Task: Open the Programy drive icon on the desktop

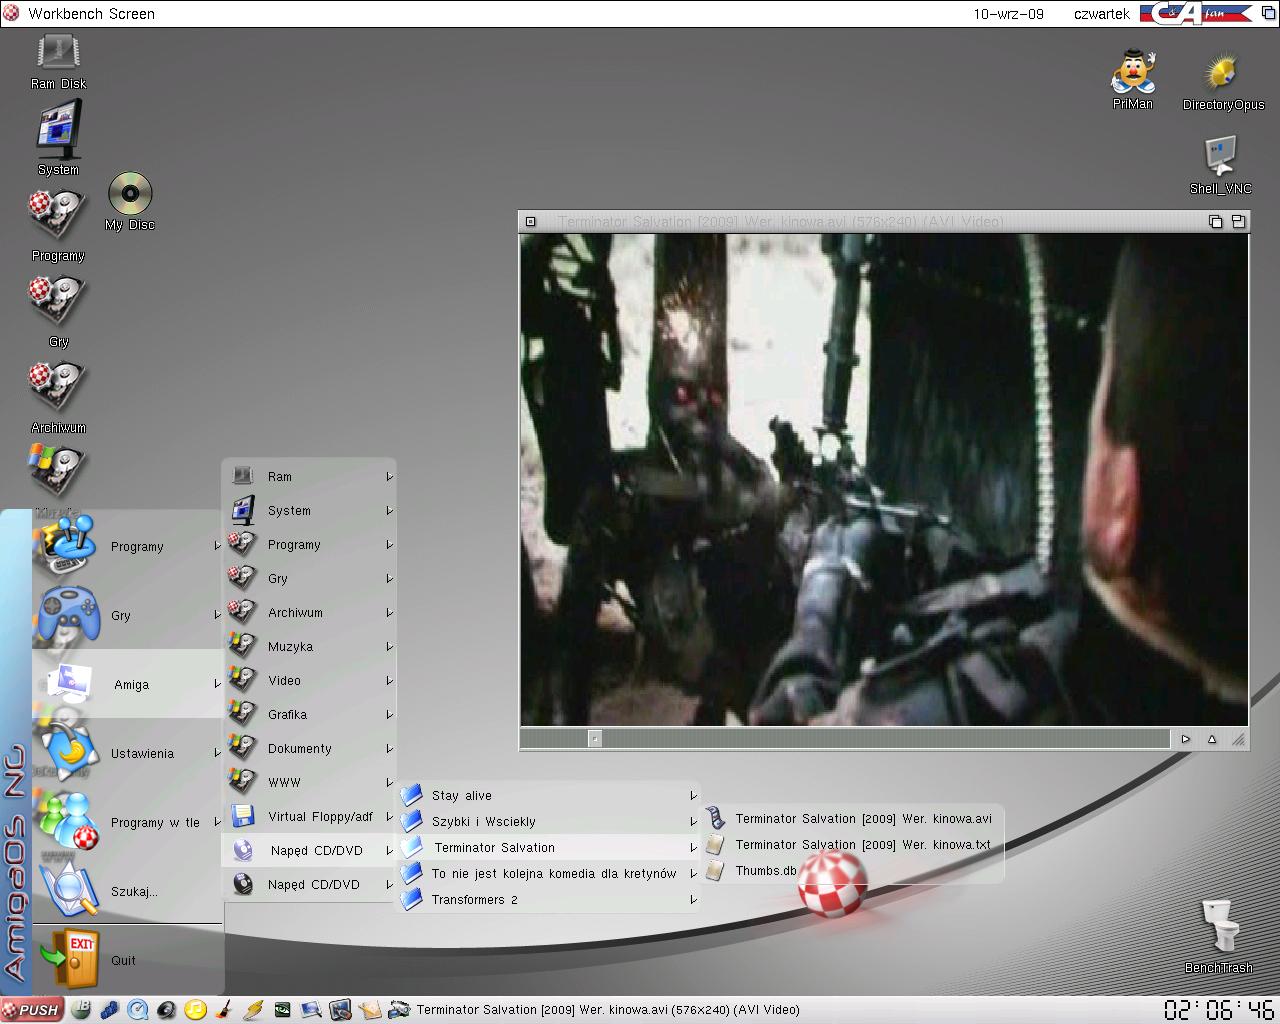Action: (58, 224)
